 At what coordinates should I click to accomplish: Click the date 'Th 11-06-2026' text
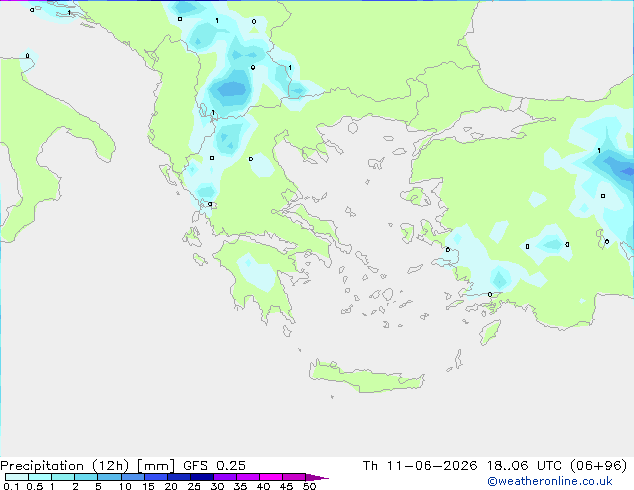(420, 466)
